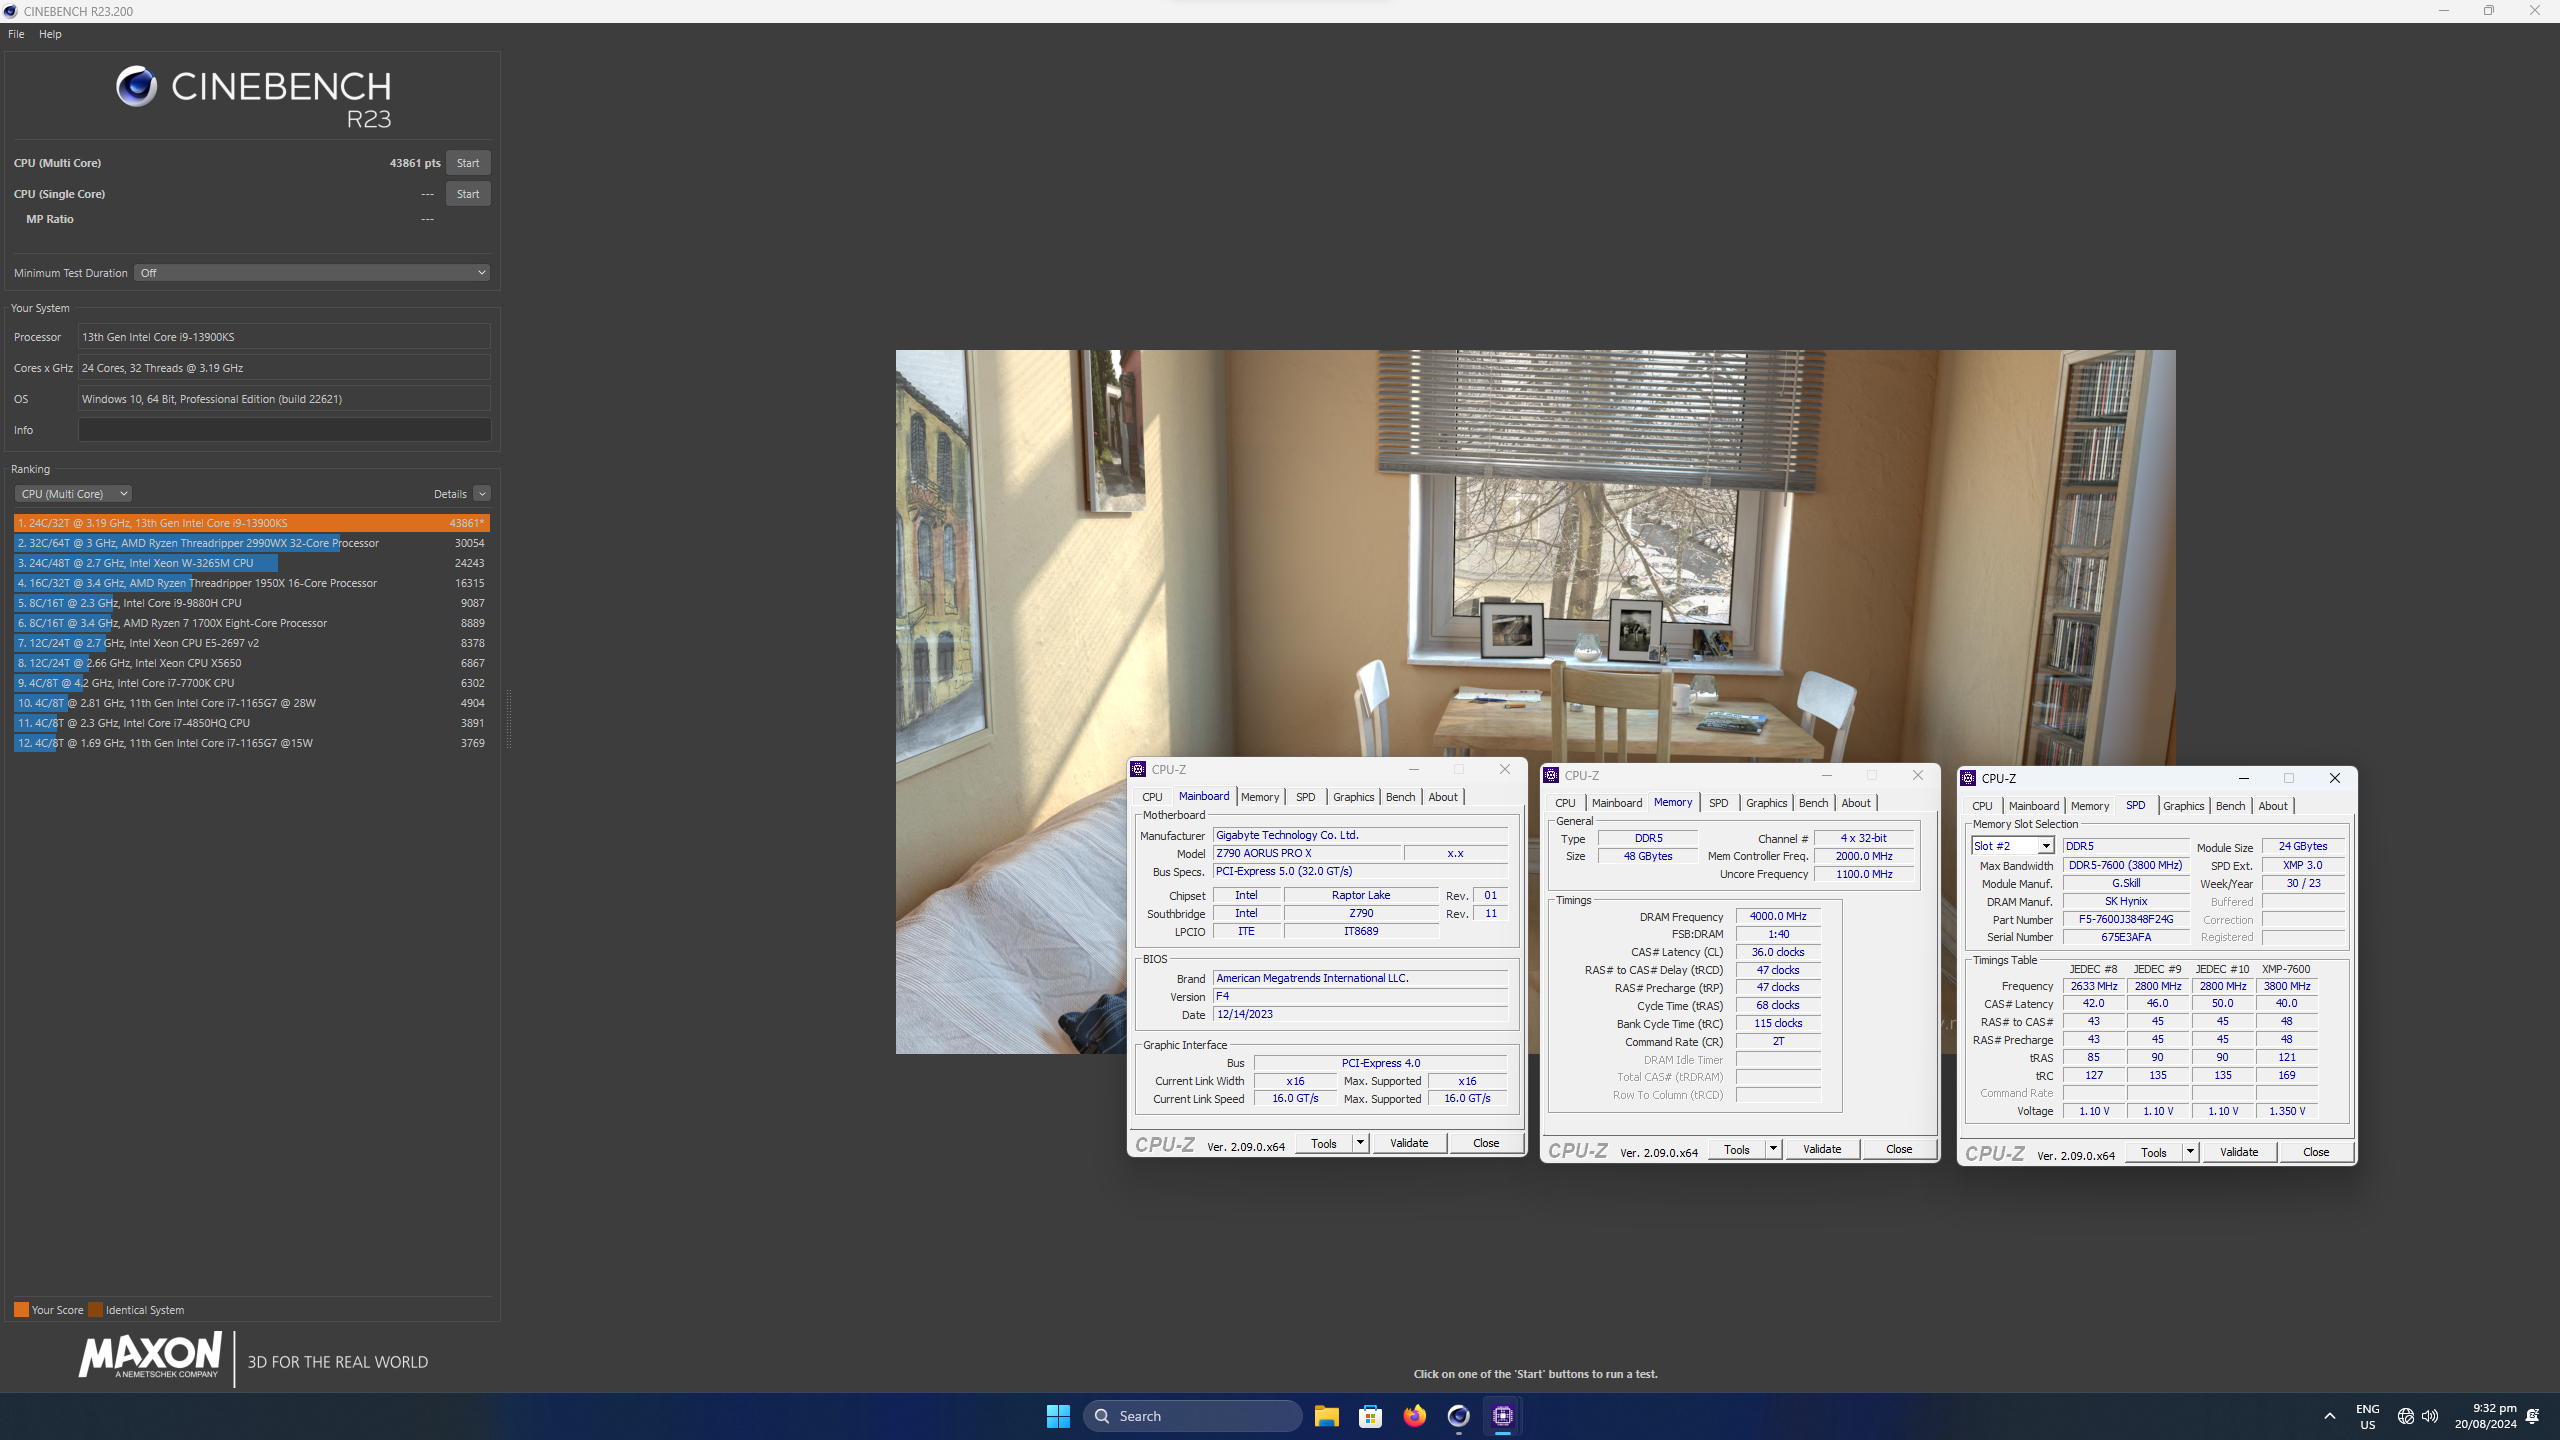Select Bench tab in Mainboard CPU-Z window
Image resolution: width=2560 pixels, height=1440 pixels.
[1400, 797]
